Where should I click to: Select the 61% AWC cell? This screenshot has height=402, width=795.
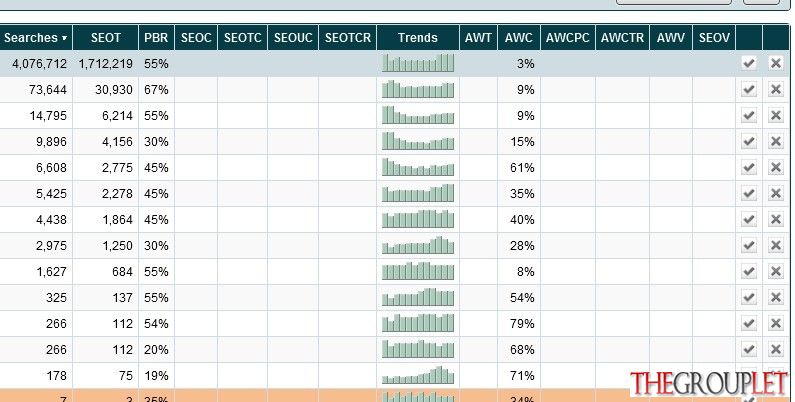pyautogui.click(x=519, y=168)
